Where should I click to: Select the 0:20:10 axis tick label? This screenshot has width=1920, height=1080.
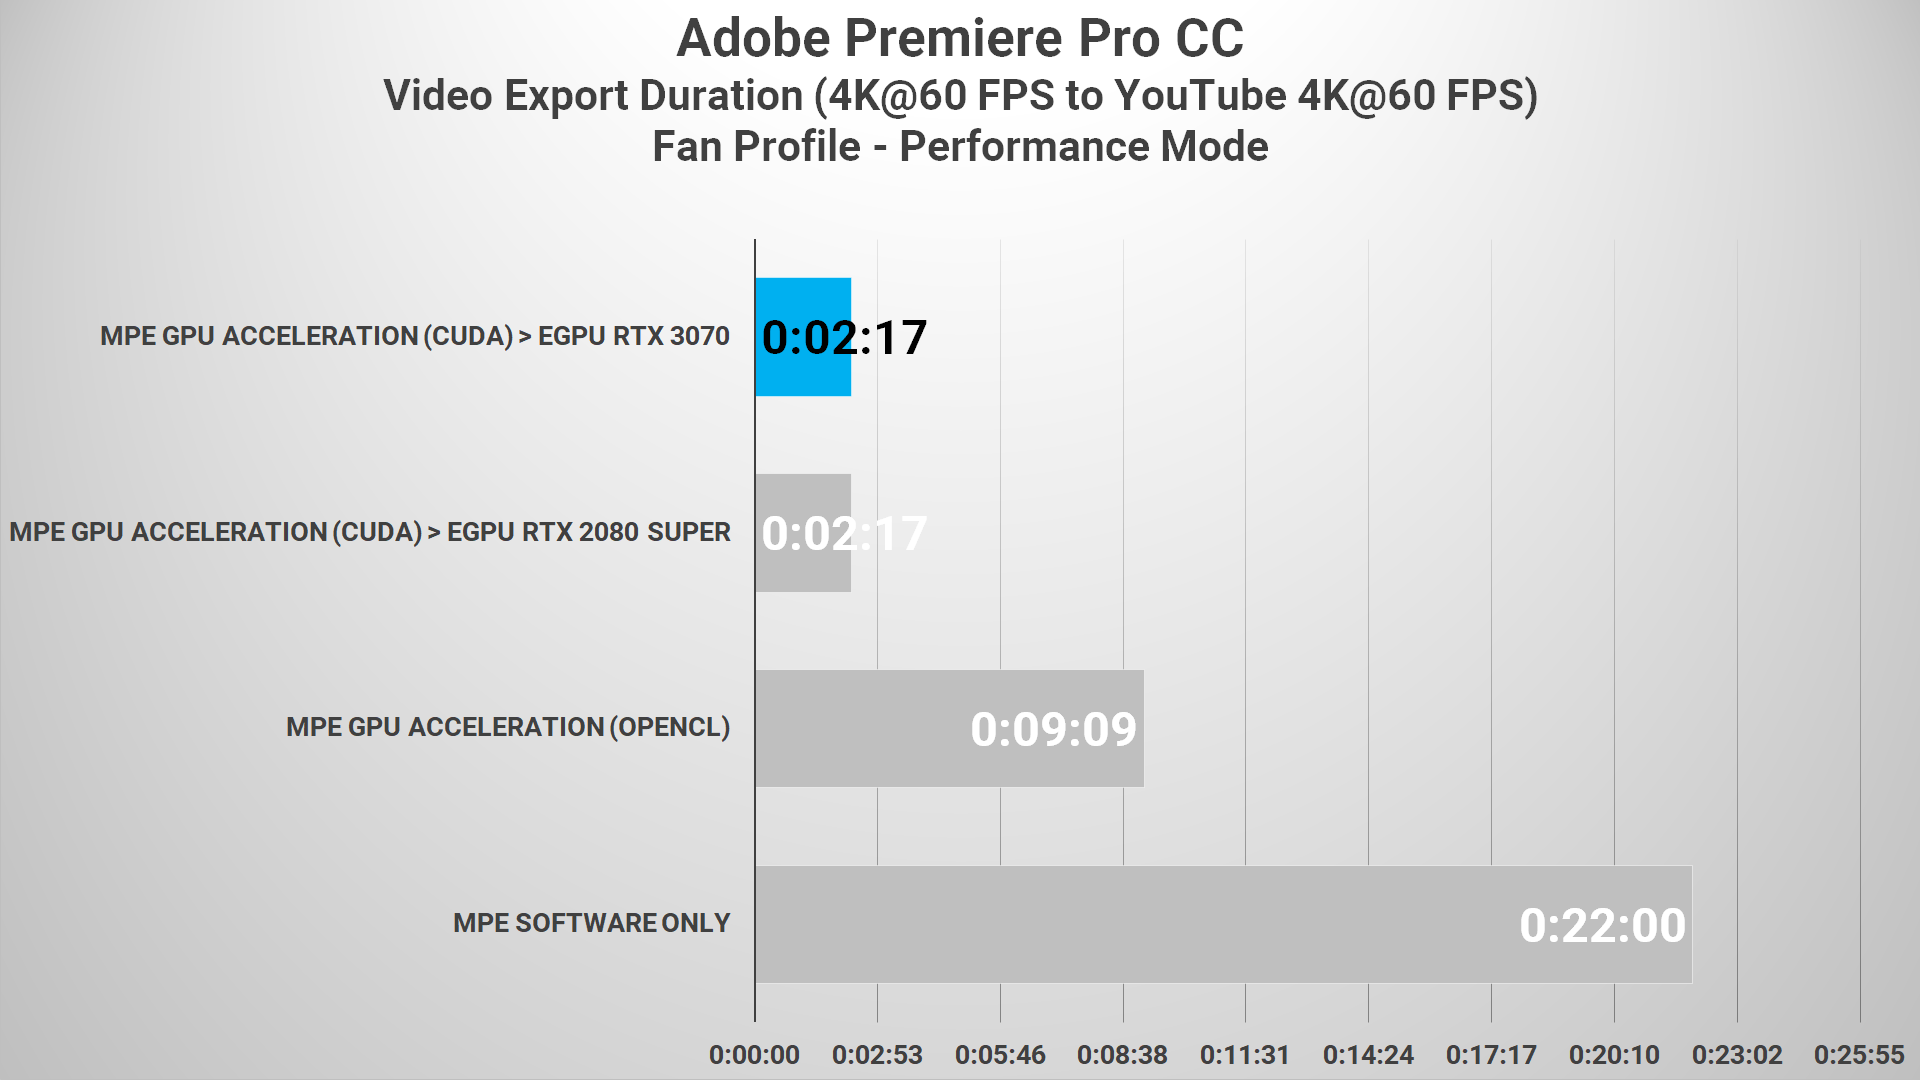[x=1614, y=1055]
